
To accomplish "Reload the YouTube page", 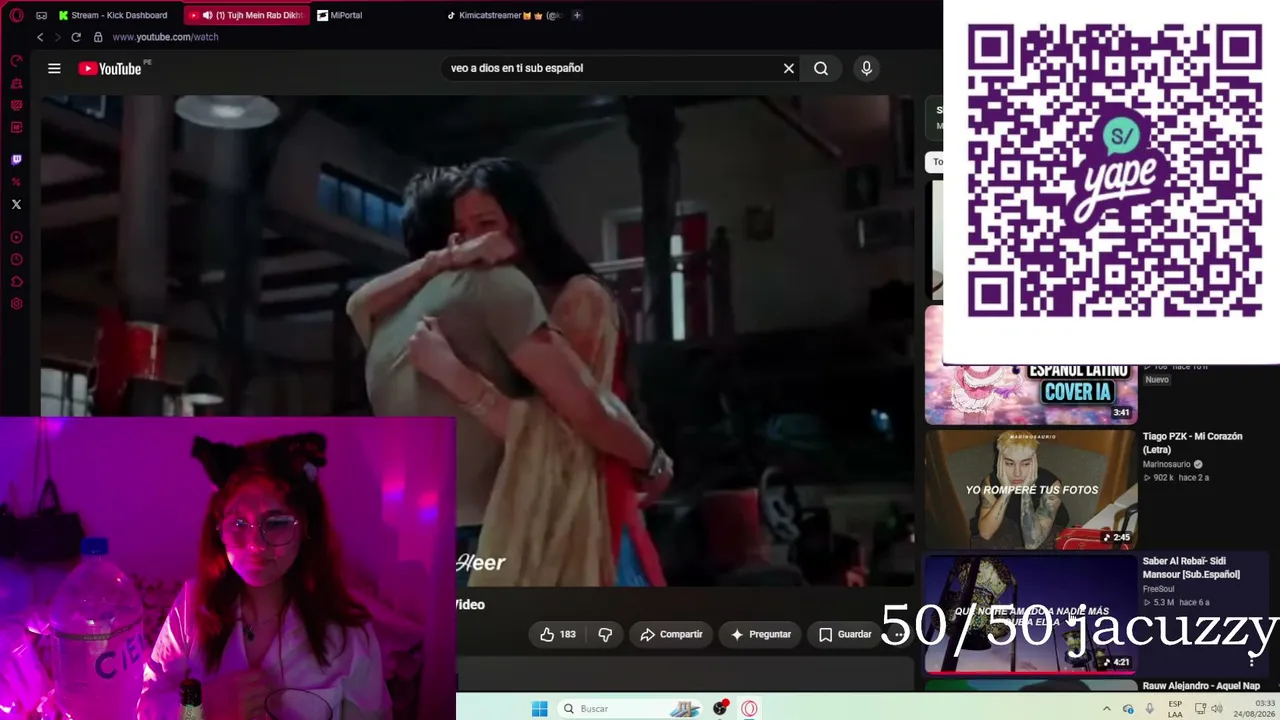I will (76, 37).
